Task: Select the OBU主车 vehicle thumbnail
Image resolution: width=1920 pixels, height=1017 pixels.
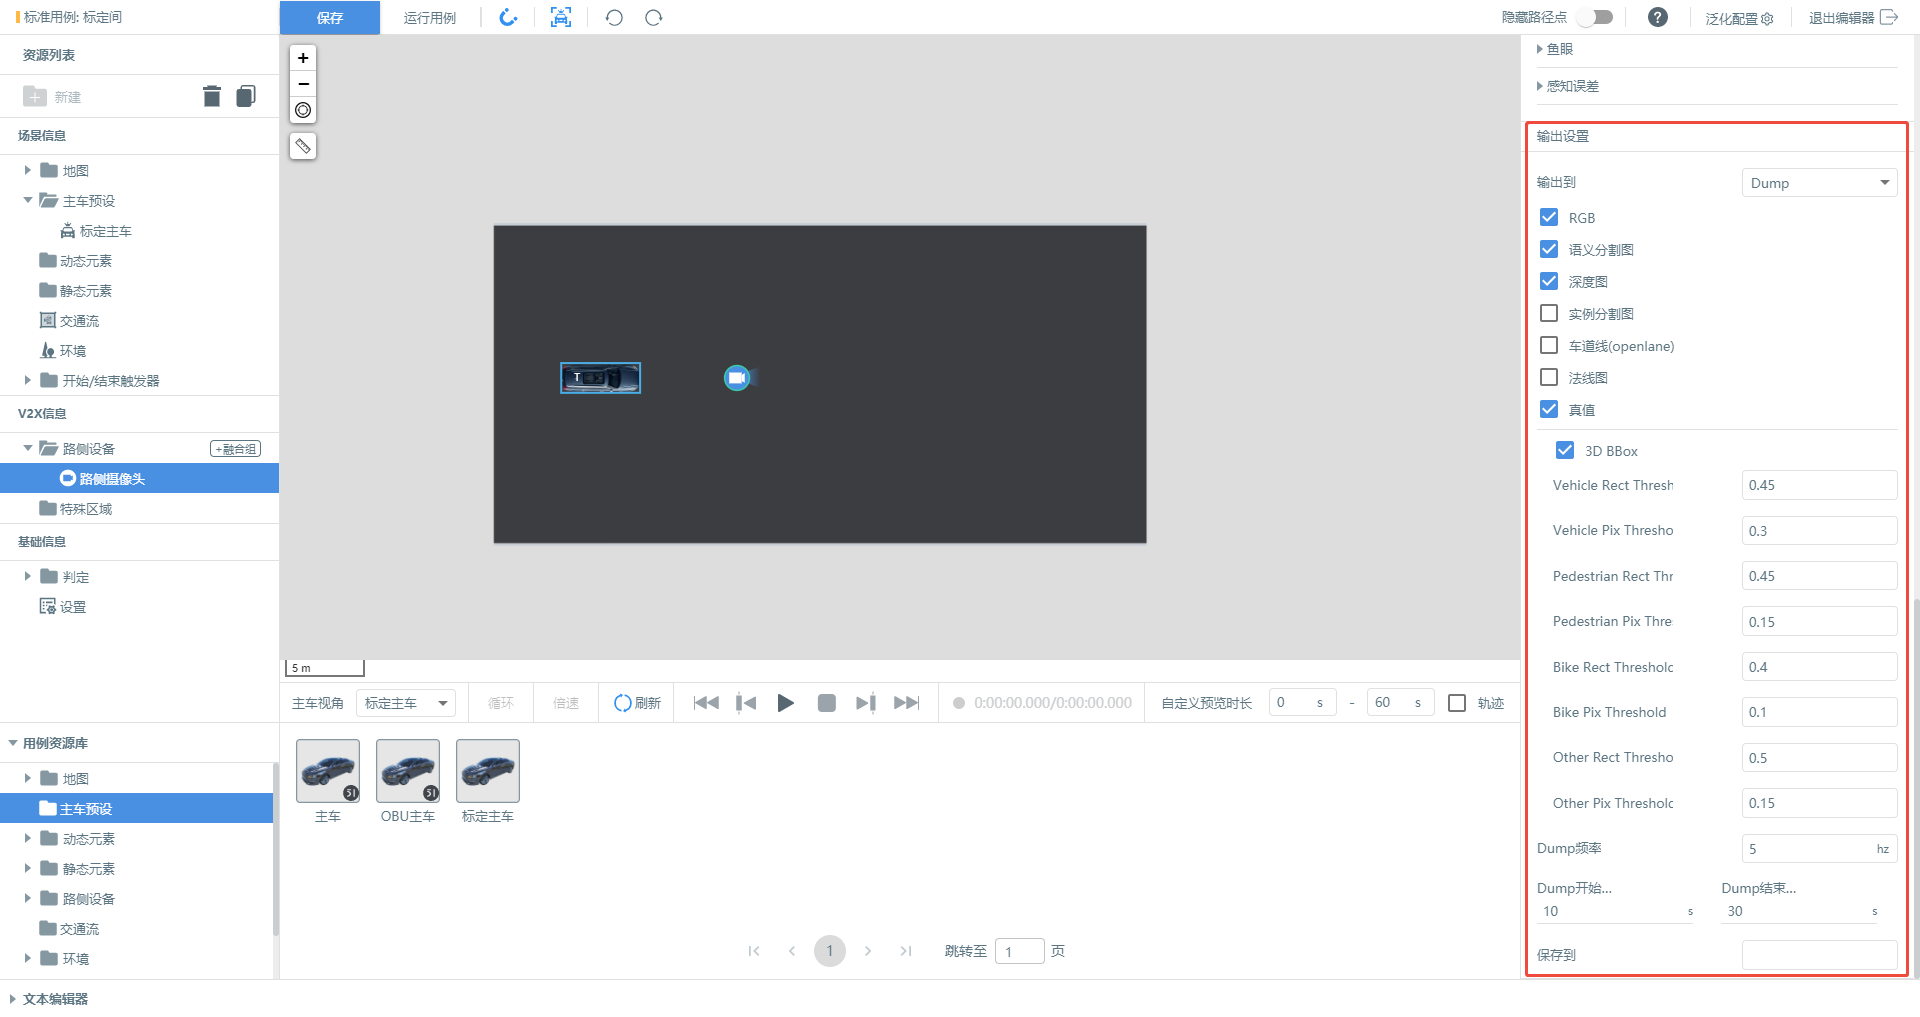Action: 408,771
